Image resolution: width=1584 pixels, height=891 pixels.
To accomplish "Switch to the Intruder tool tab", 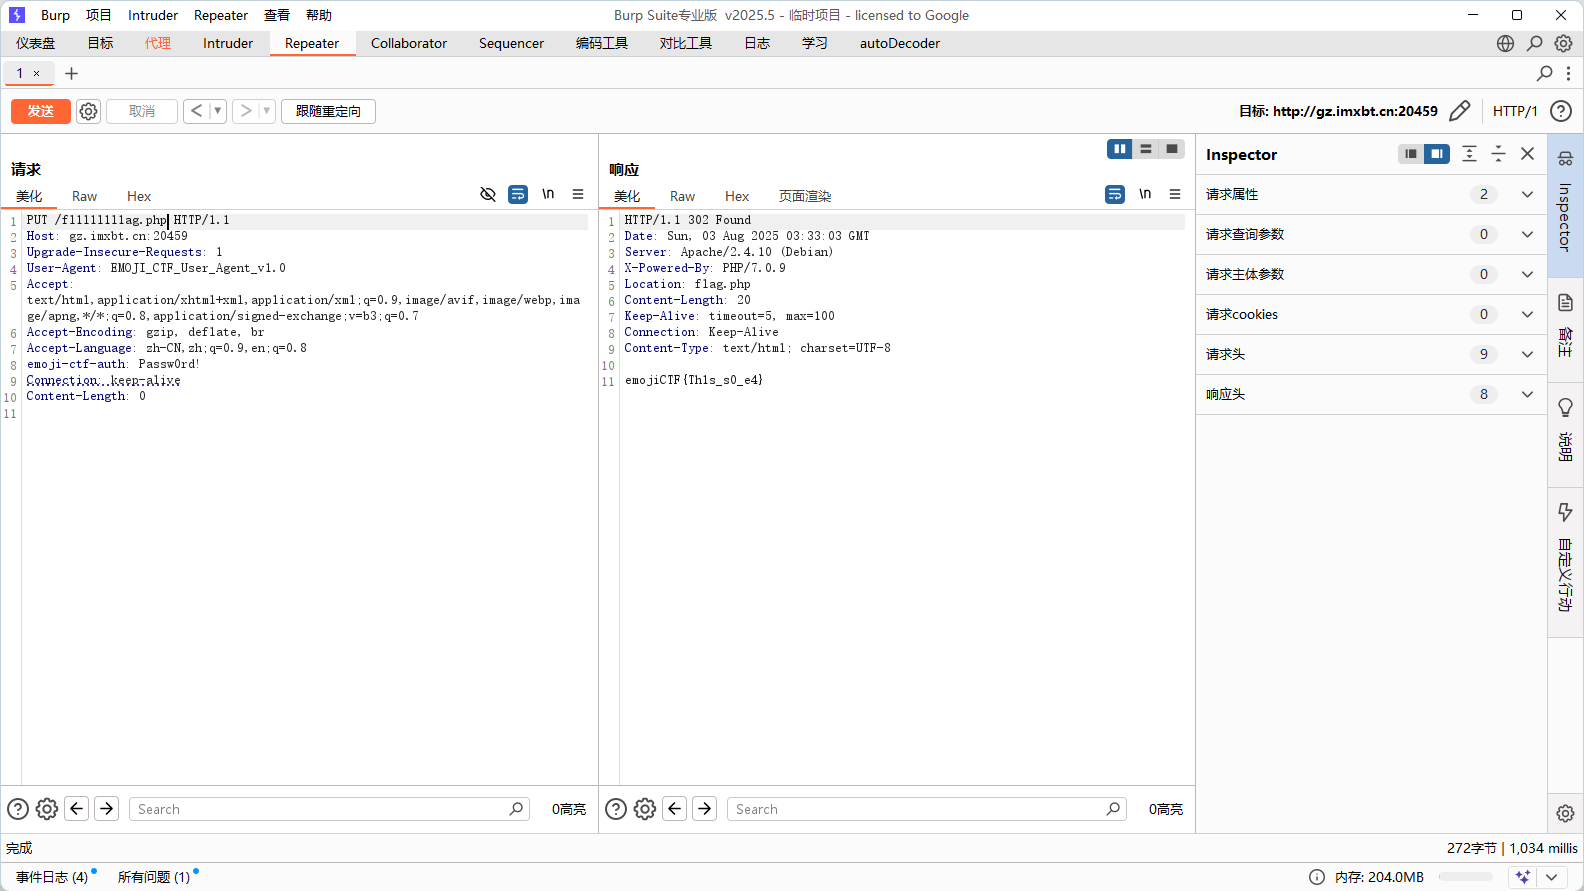I will (228, 43).
